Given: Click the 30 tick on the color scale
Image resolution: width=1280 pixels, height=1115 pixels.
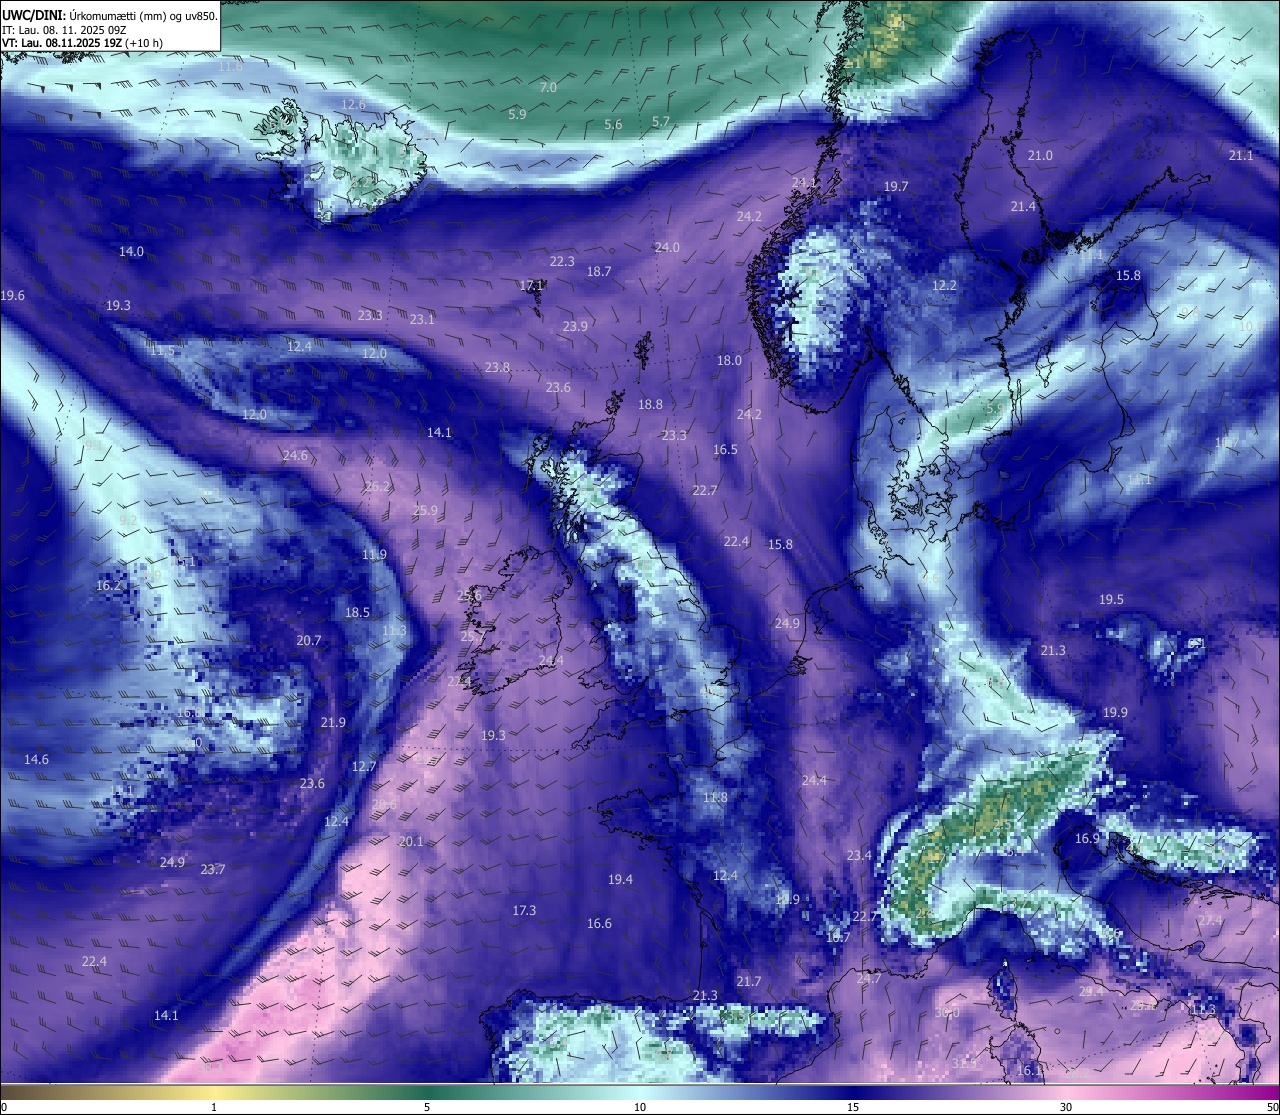Looking at the screenshot, I should 1066,1107.
